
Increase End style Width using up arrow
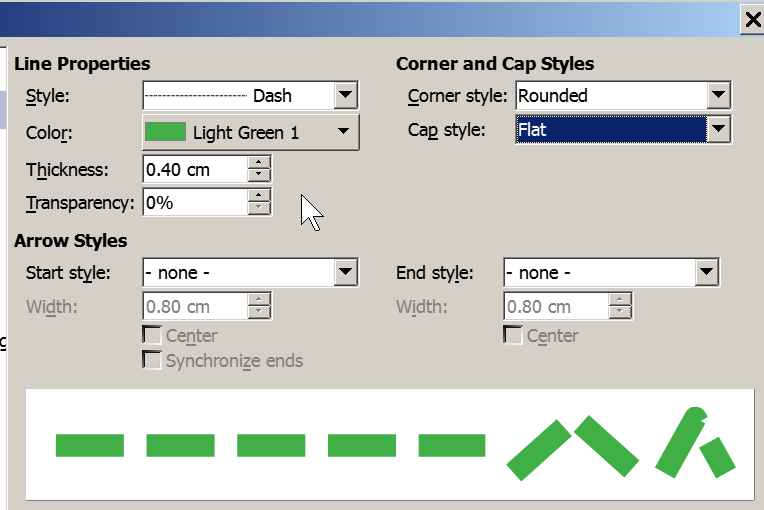(620, 300)
